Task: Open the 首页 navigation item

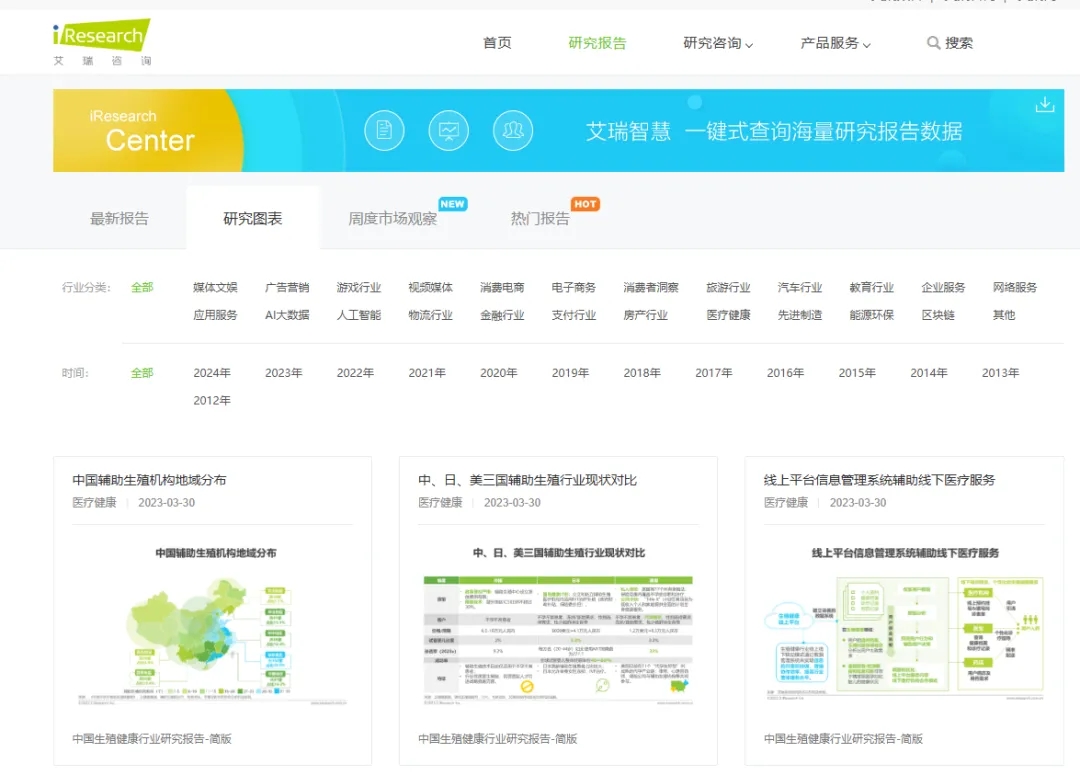Action: click(497, 43)
